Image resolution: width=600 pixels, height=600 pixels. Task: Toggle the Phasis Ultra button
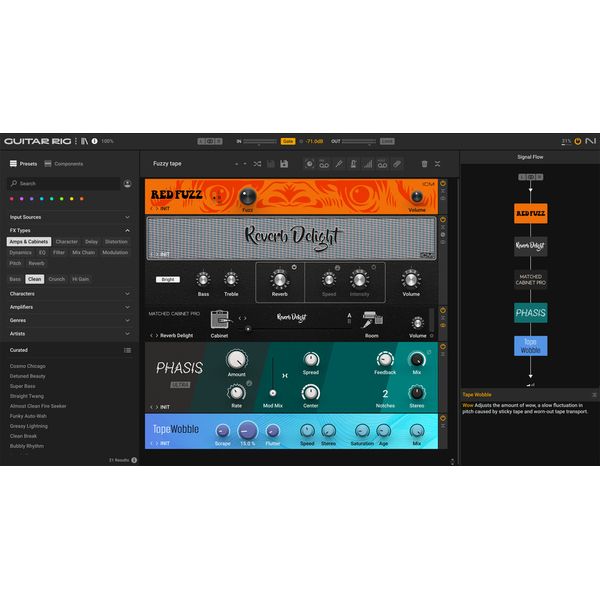click(x=180, y=385)
